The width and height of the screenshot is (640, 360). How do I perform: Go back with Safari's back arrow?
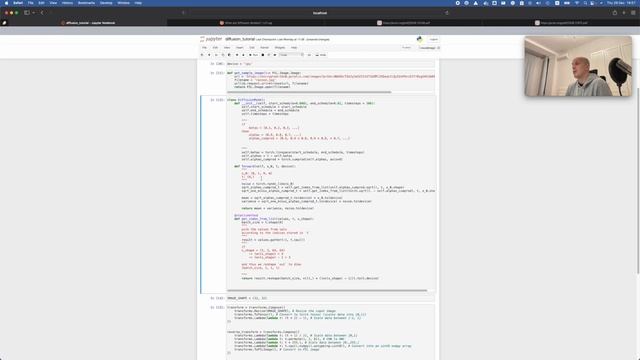point(42,13)
